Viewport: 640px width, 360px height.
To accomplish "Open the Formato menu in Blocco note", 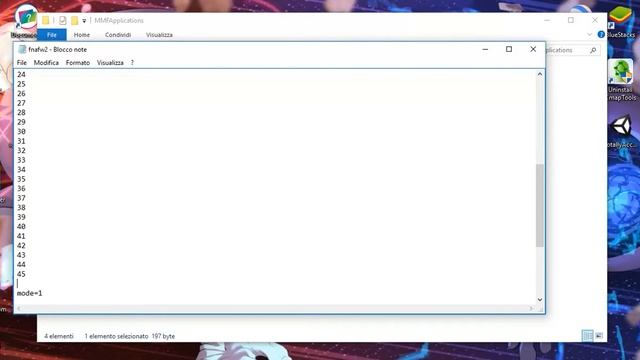I will pos(78,62).
